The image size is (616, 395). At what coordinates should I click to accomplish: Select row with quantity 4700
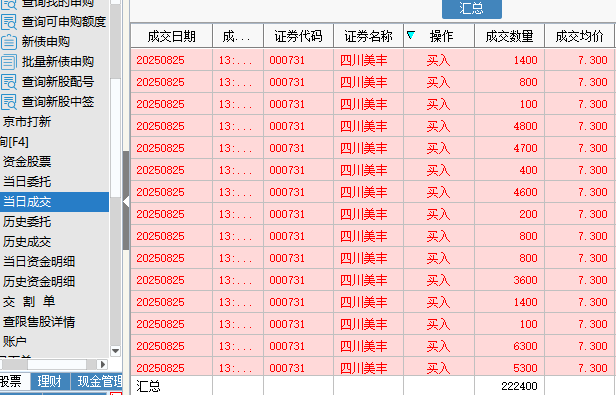pyautogui.click(x=373, y=148)
